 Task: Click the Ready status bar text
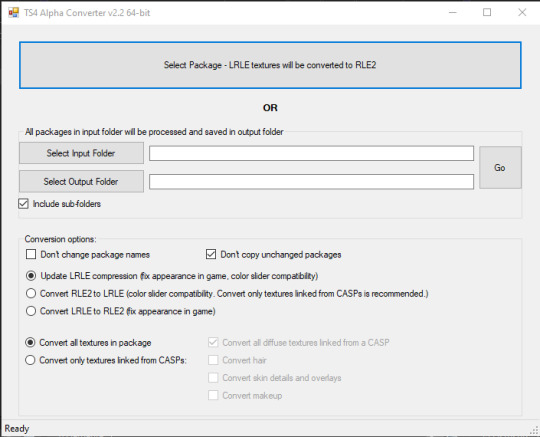(17, 428)
